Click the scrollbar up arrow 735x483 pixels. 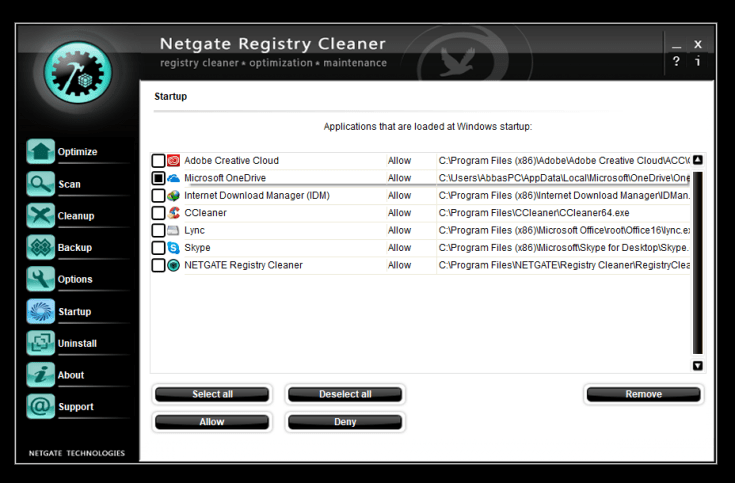[x=698, y=160]
